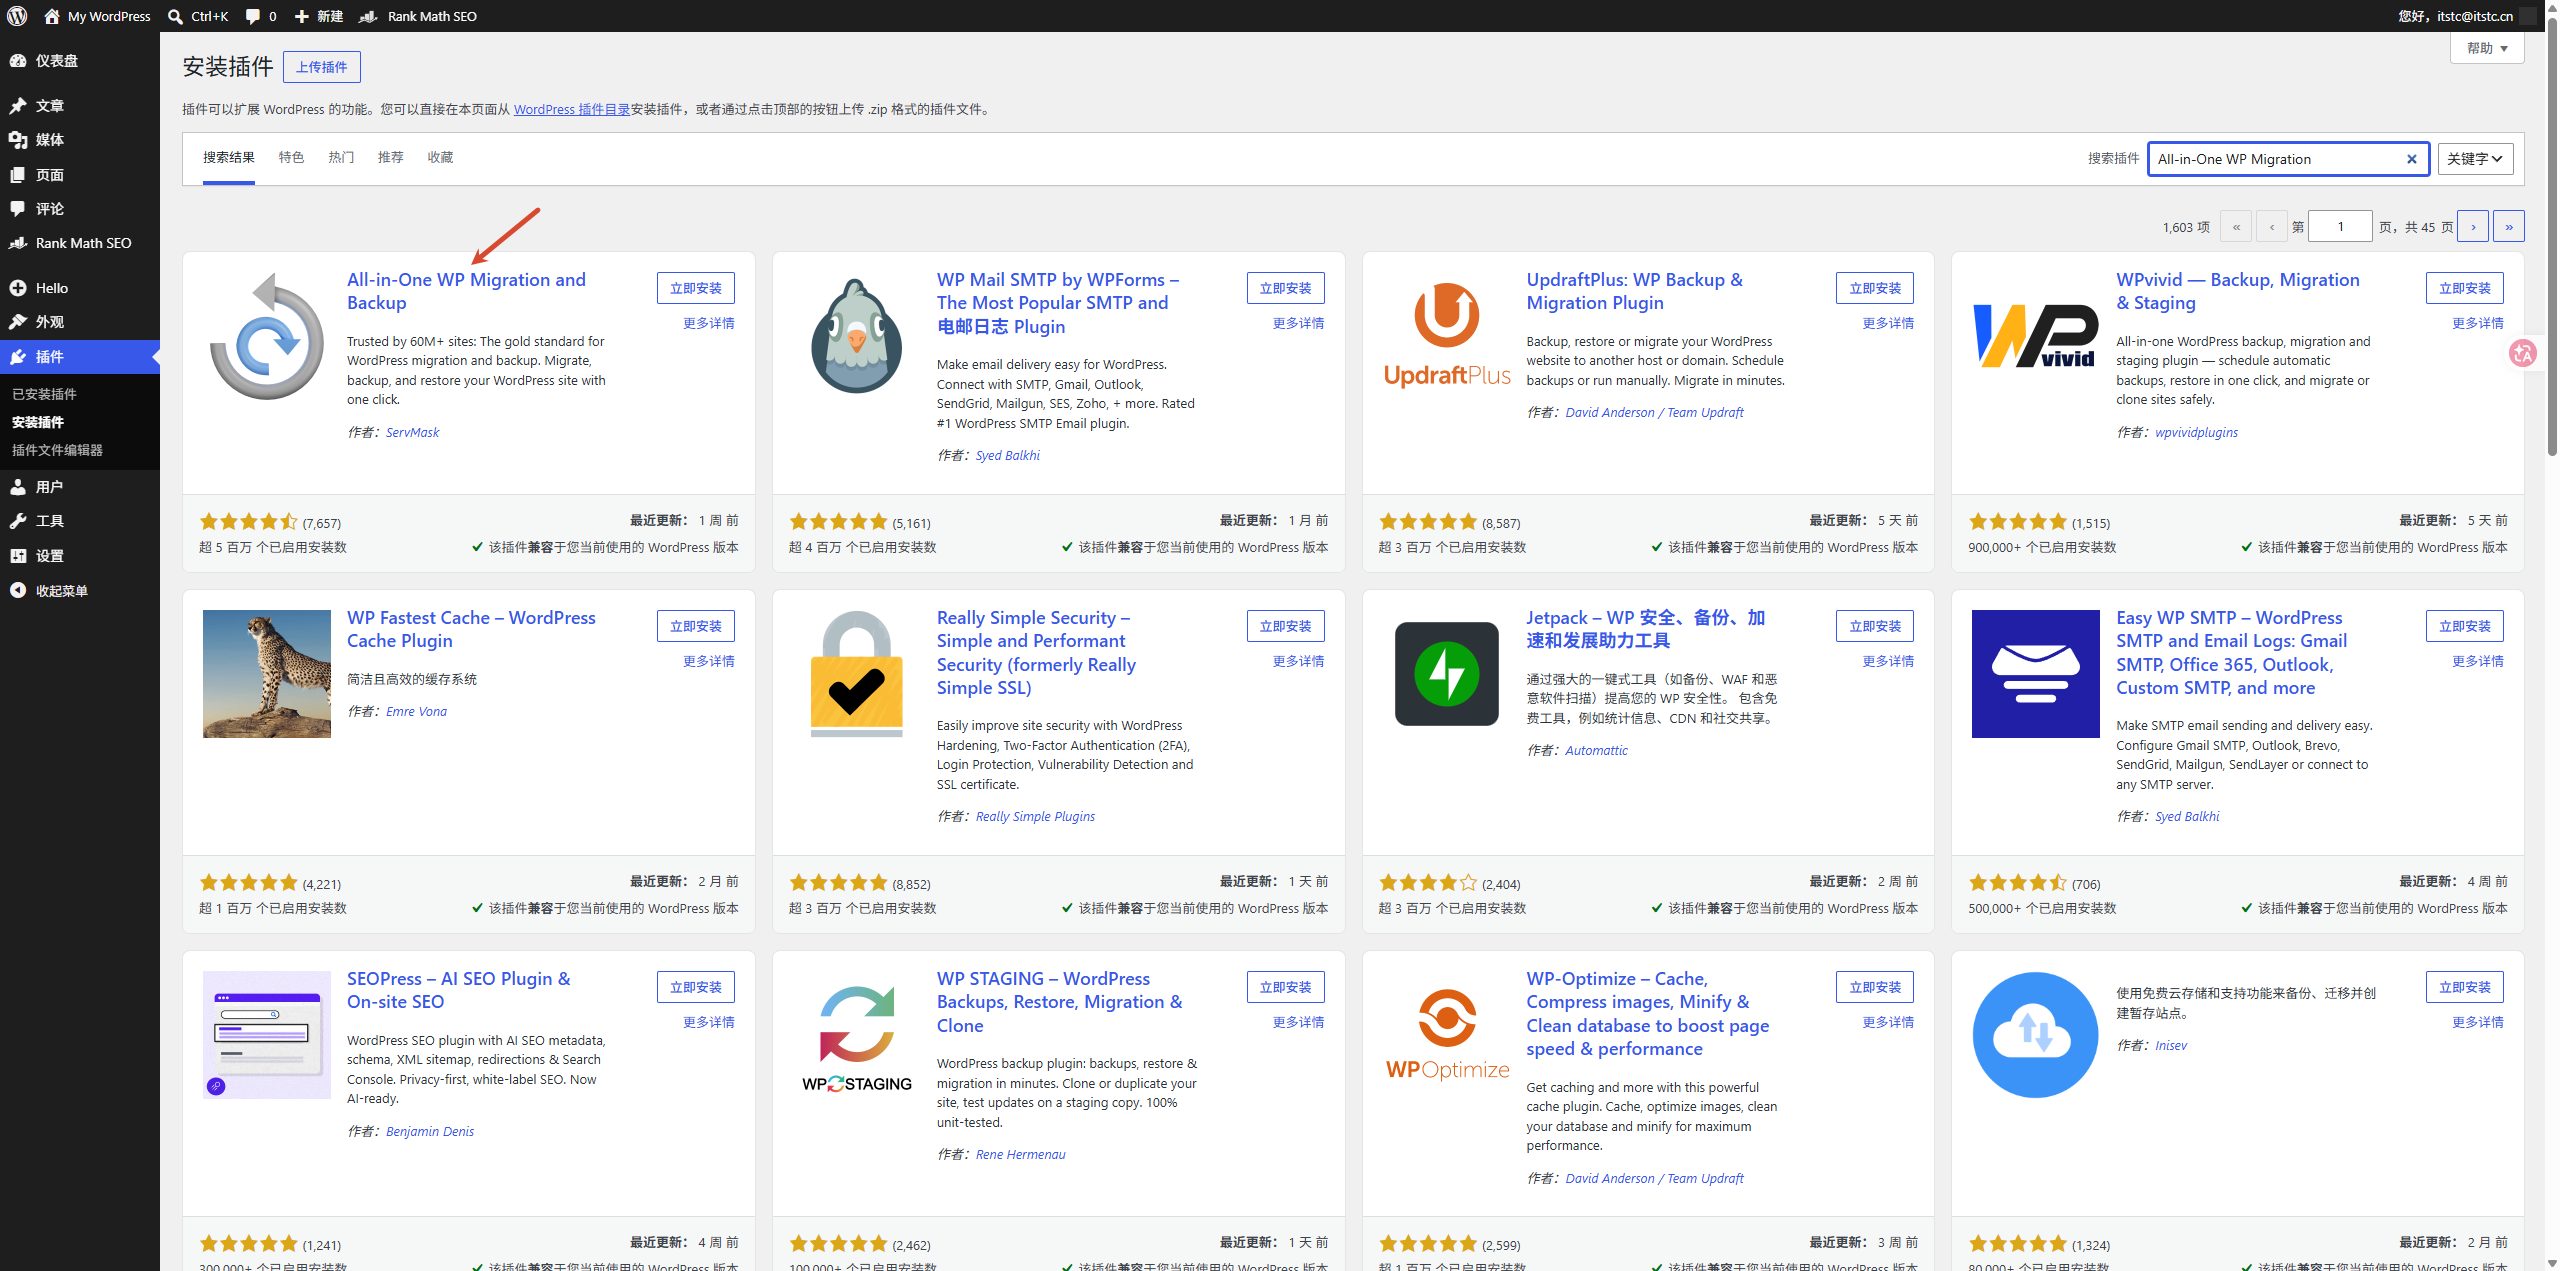Viewport: 2560px width, 1271px height.
Task: Open Rank Math SEO in the sidebar
Action: coord(80,243)
